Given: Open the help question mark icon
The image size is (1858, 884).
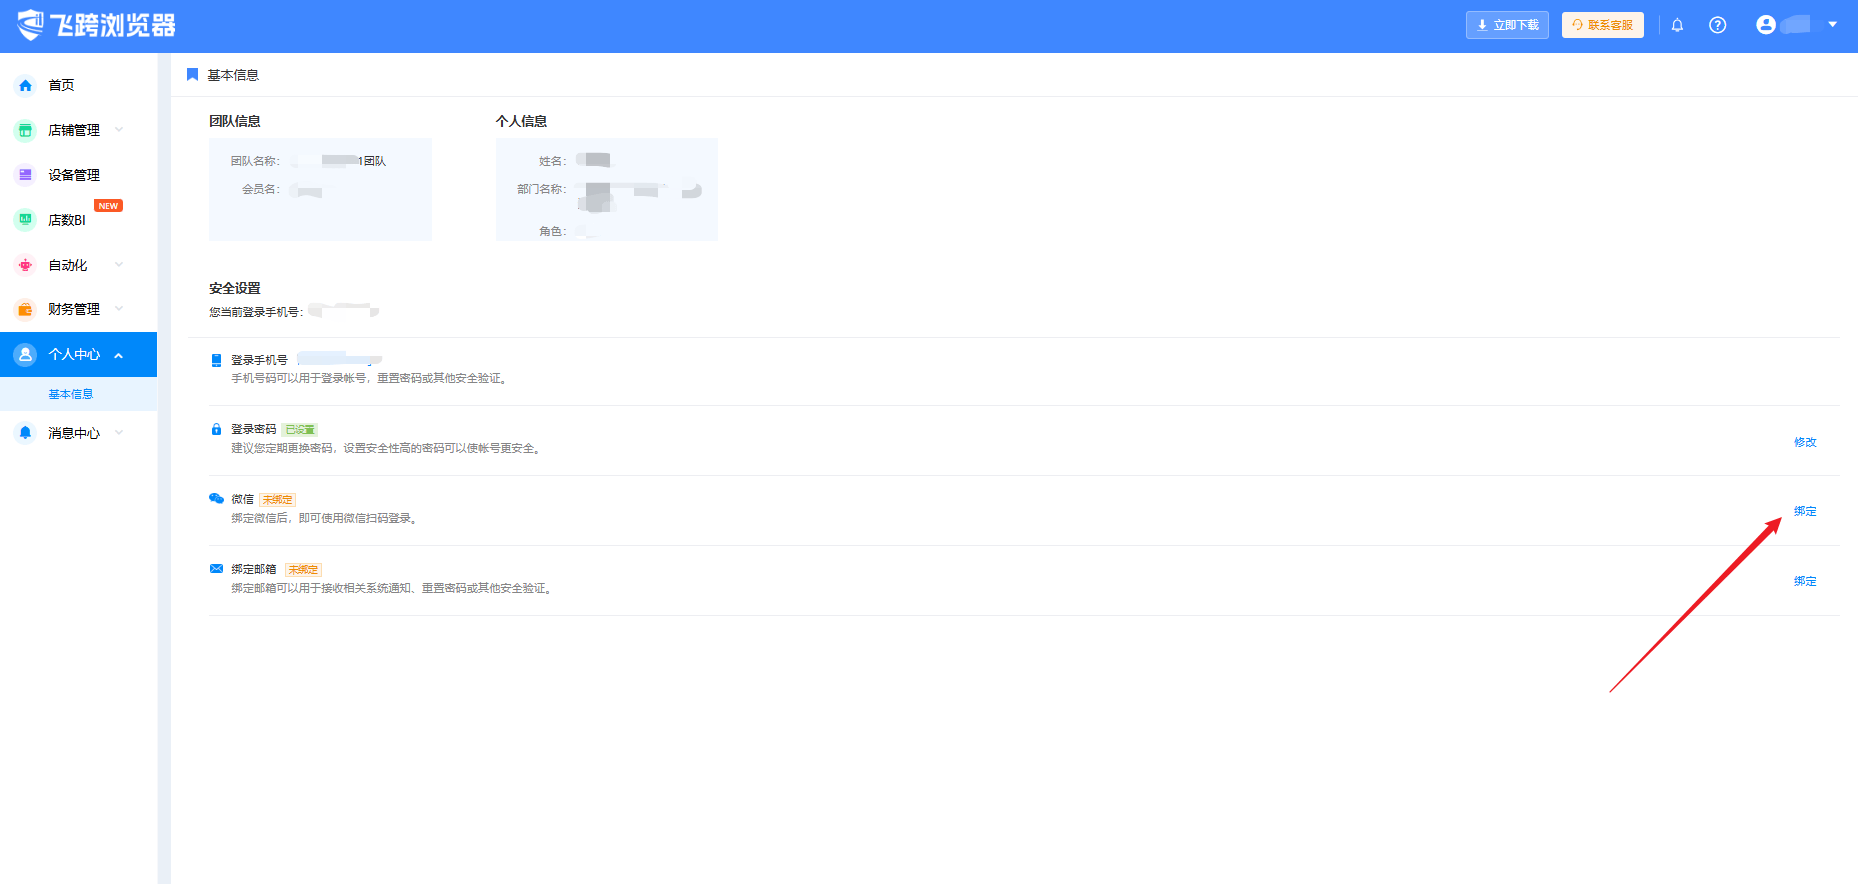Looking at the screenshot, I should [1717, 25].
